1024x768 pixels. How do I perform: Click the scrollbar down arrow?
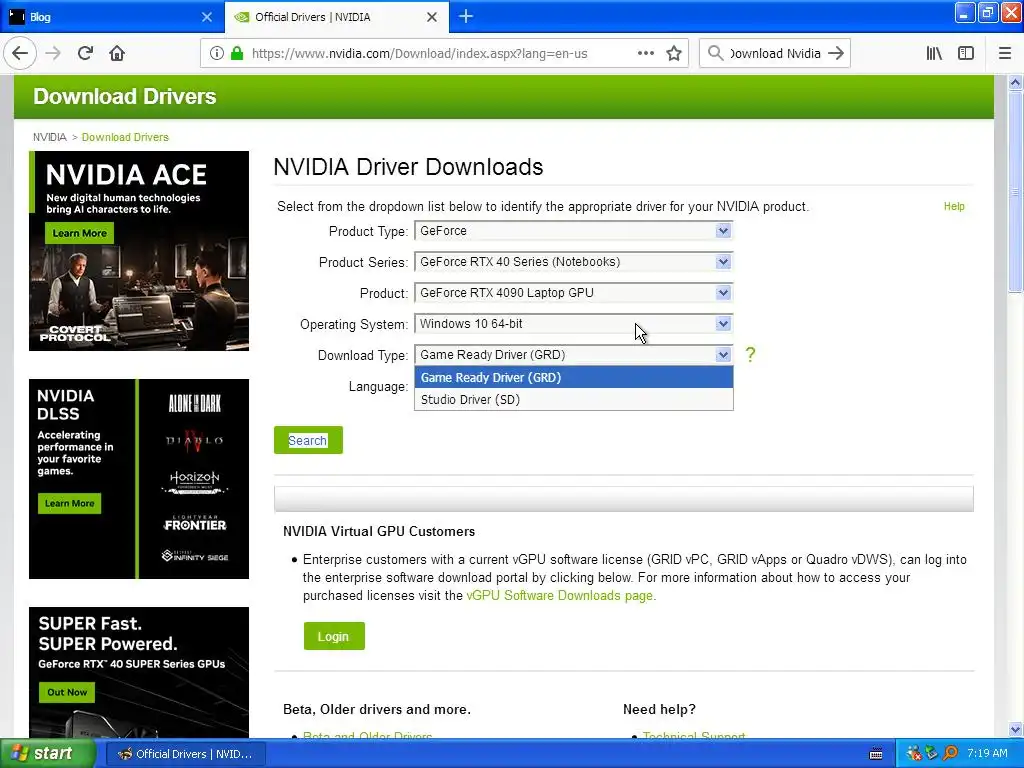click(1015, 729)
